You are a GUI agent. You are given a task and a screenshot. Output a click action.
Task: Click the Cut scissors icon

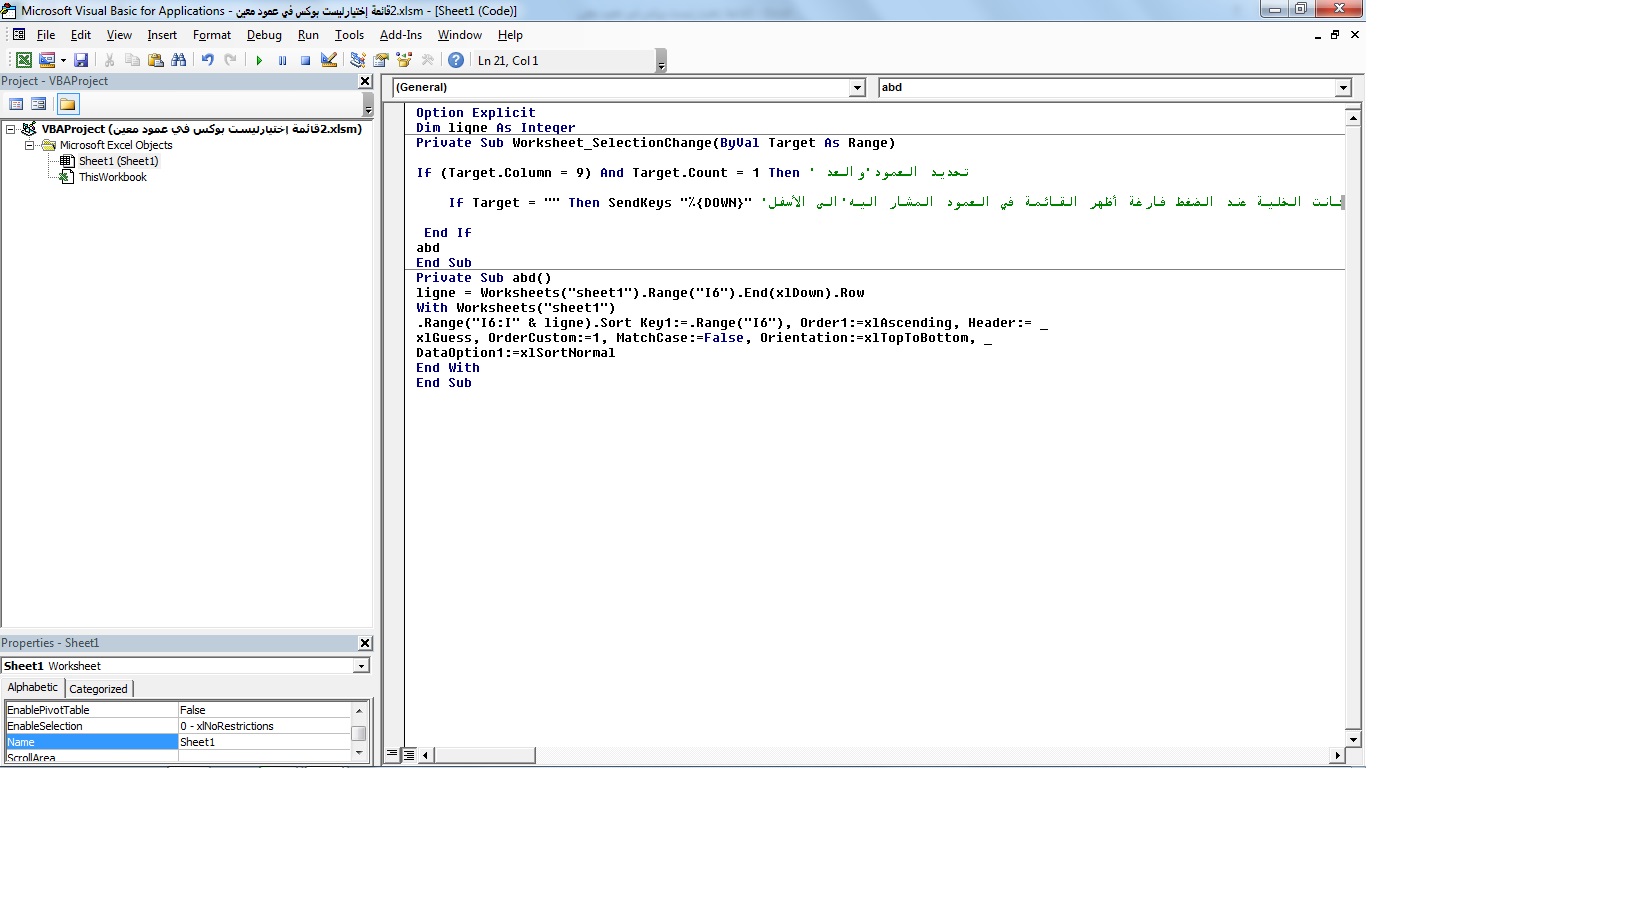(109, 60)
